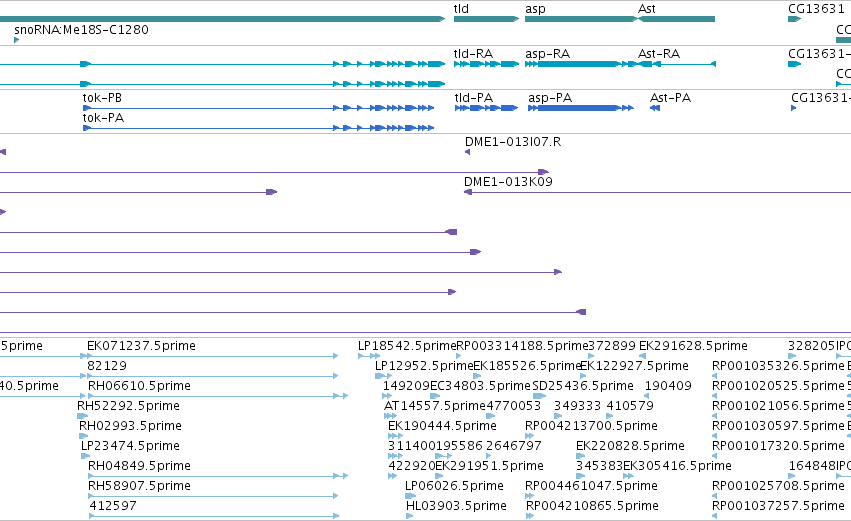Image resolution: width=851 pixels, height=521 pixels.
Task: Select EST SD25436.5prime
Action: point(583,386)
